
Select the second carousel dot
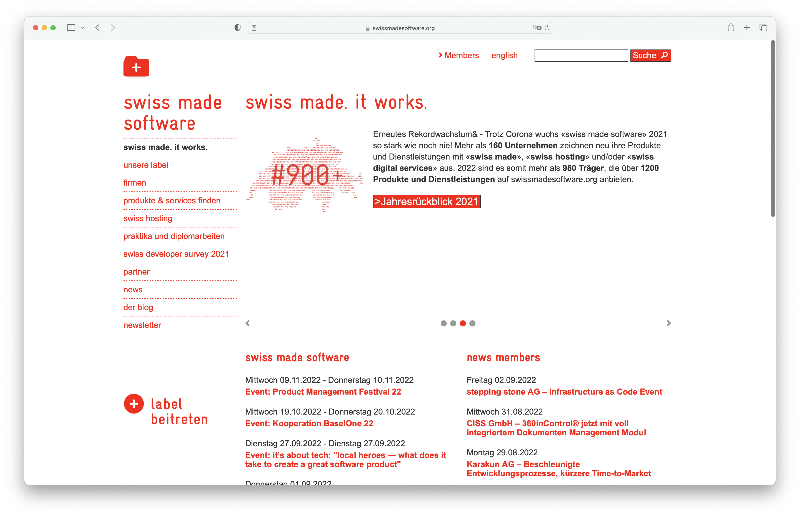453,323
